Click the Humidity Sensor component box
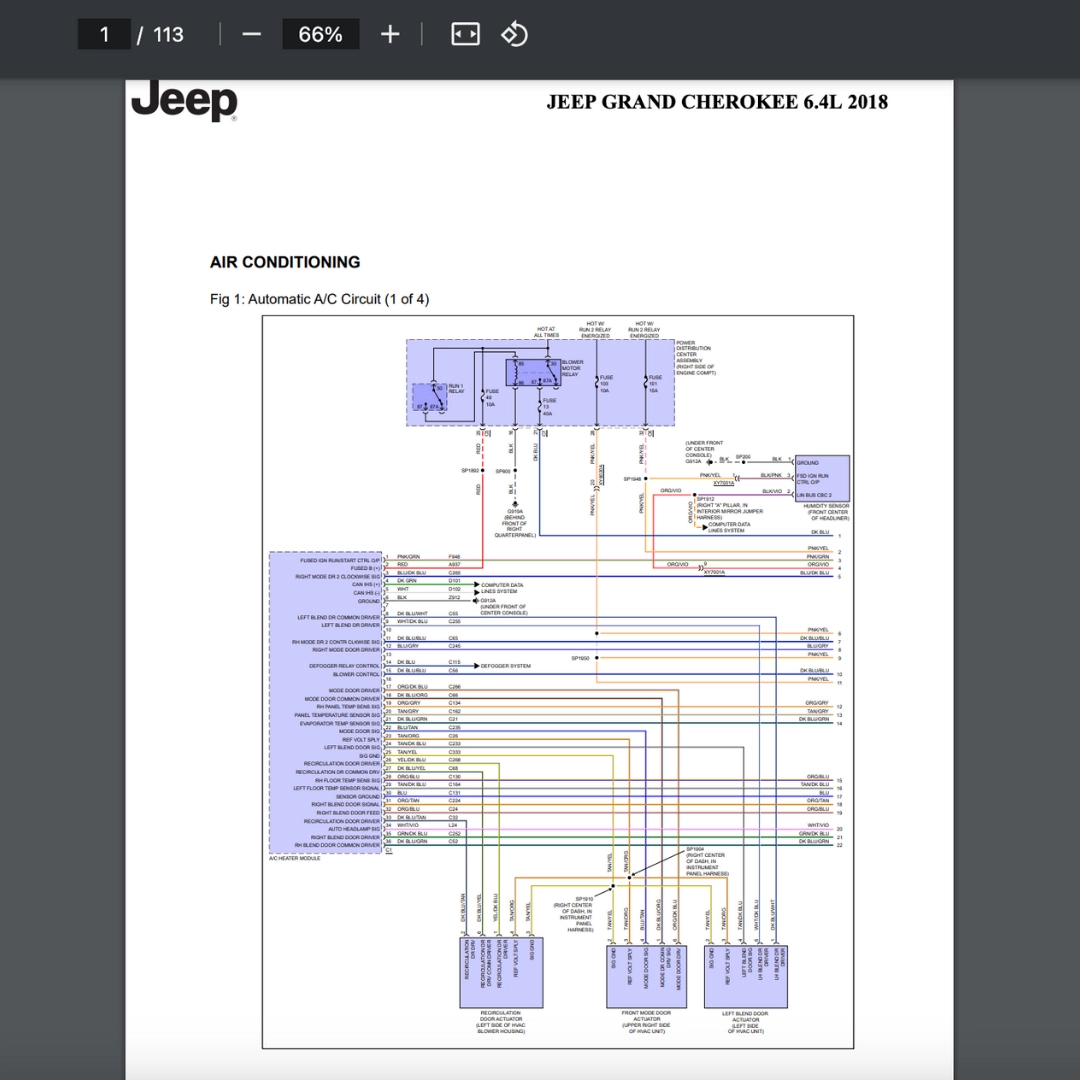 pos(822,478)
